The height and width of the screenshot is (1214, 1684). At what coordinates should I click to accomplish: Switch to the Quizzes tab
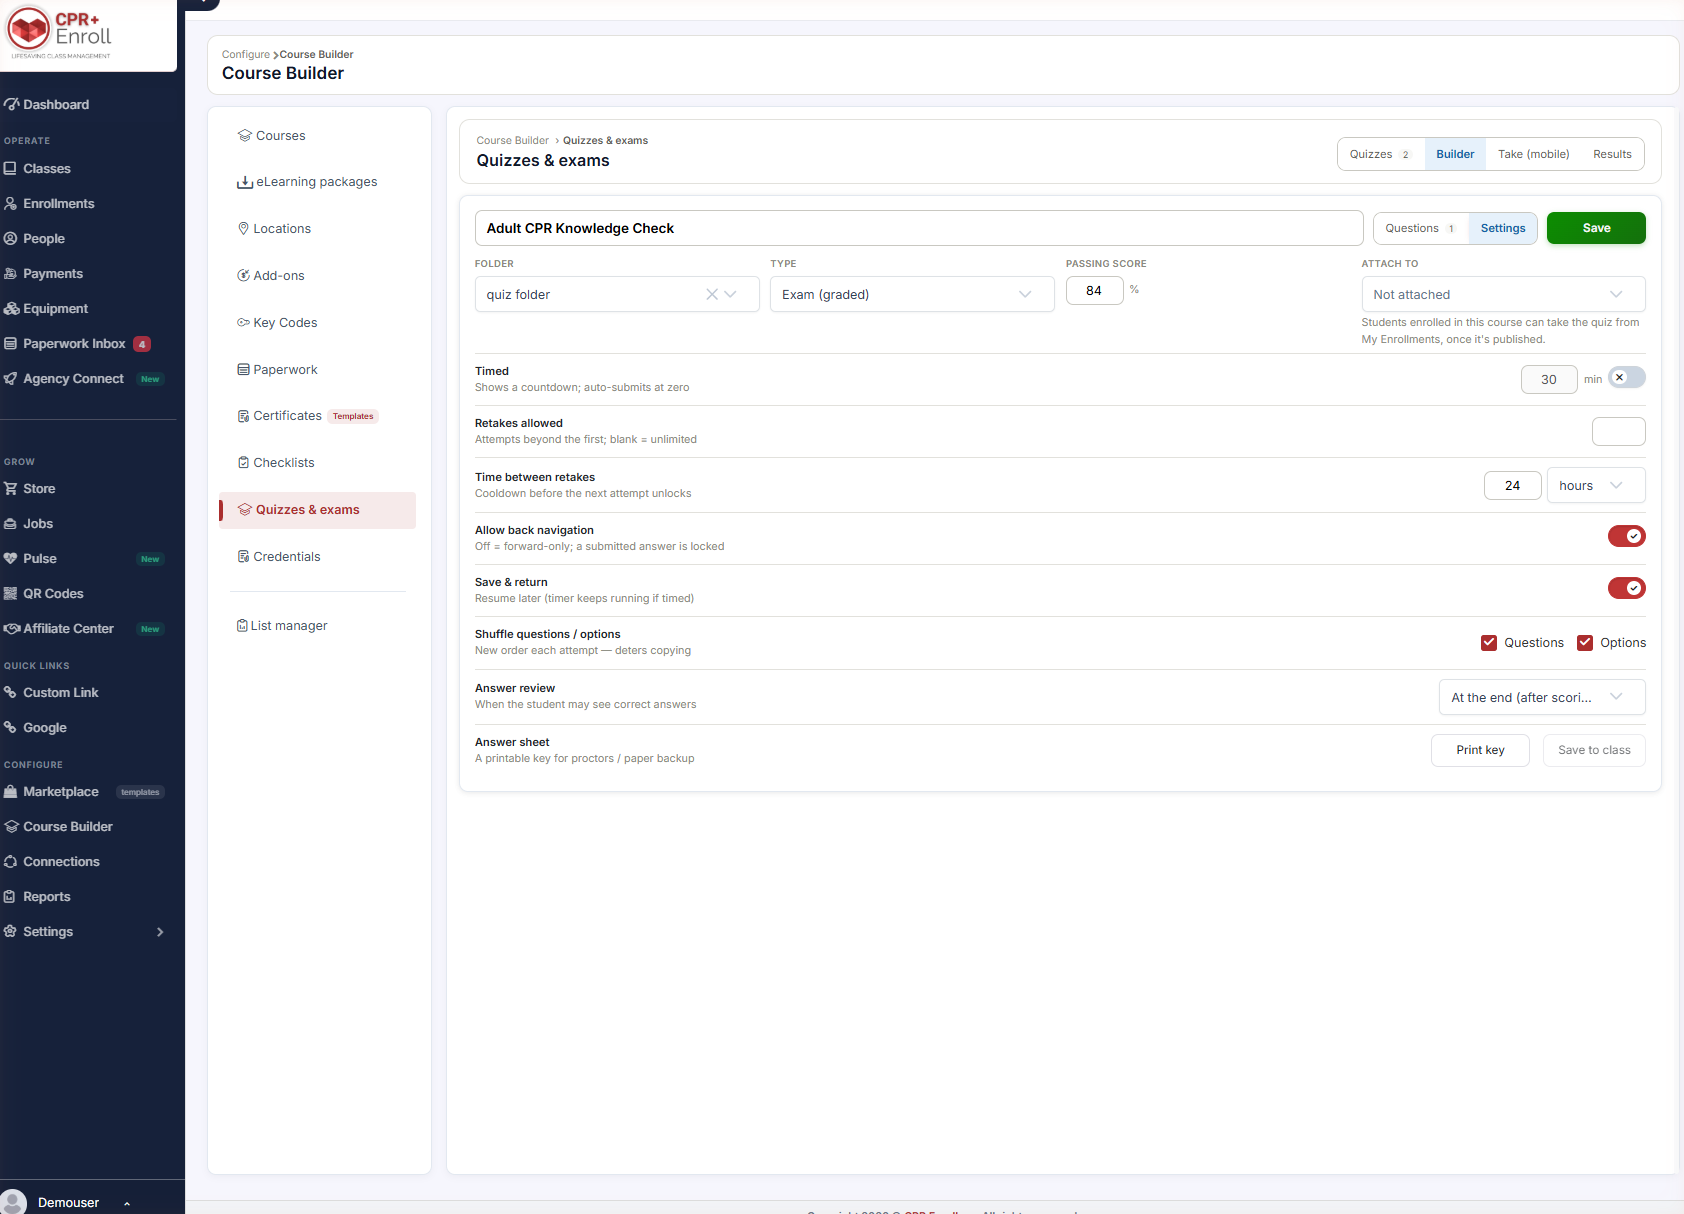click(x=1380, y=154)
